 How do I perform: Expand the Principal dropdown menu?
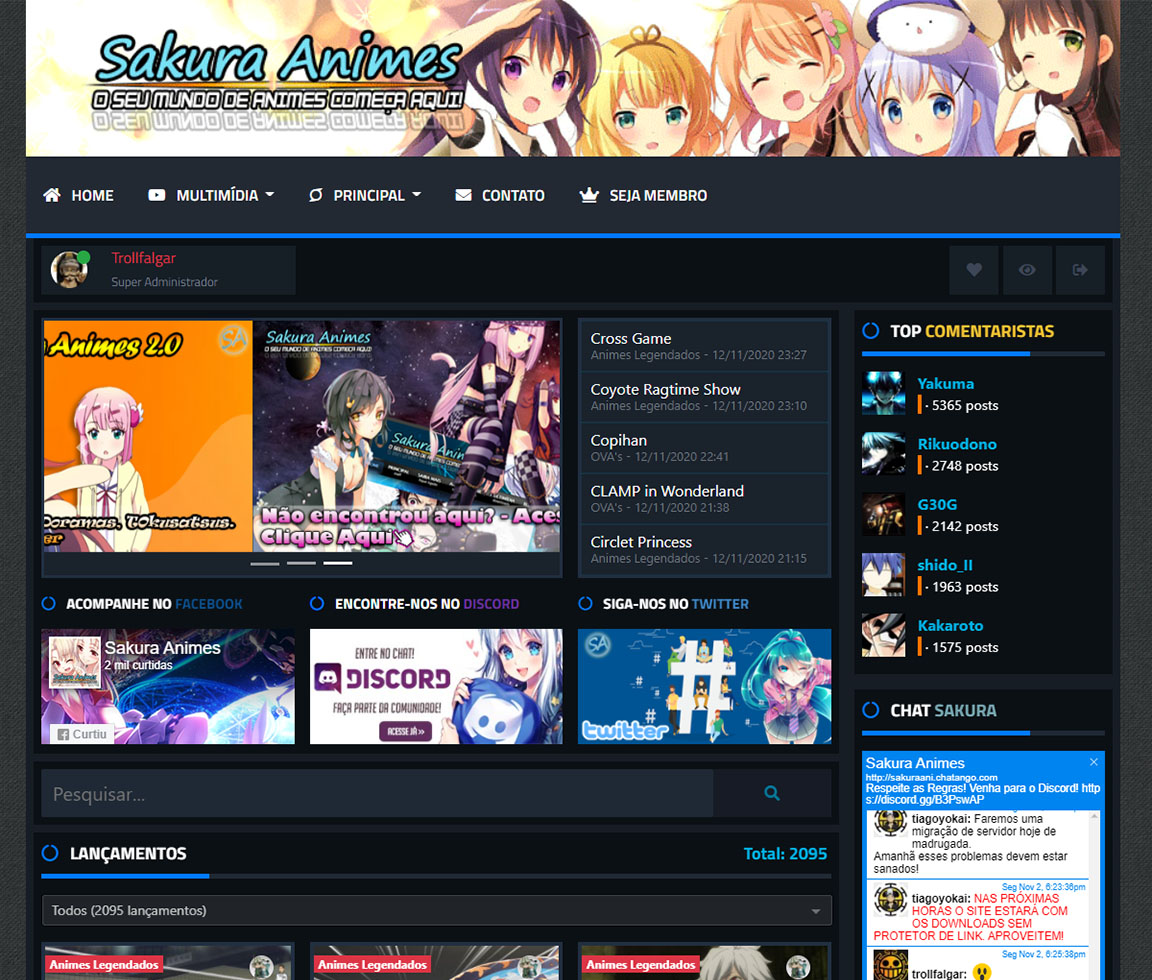pos(365,195)
